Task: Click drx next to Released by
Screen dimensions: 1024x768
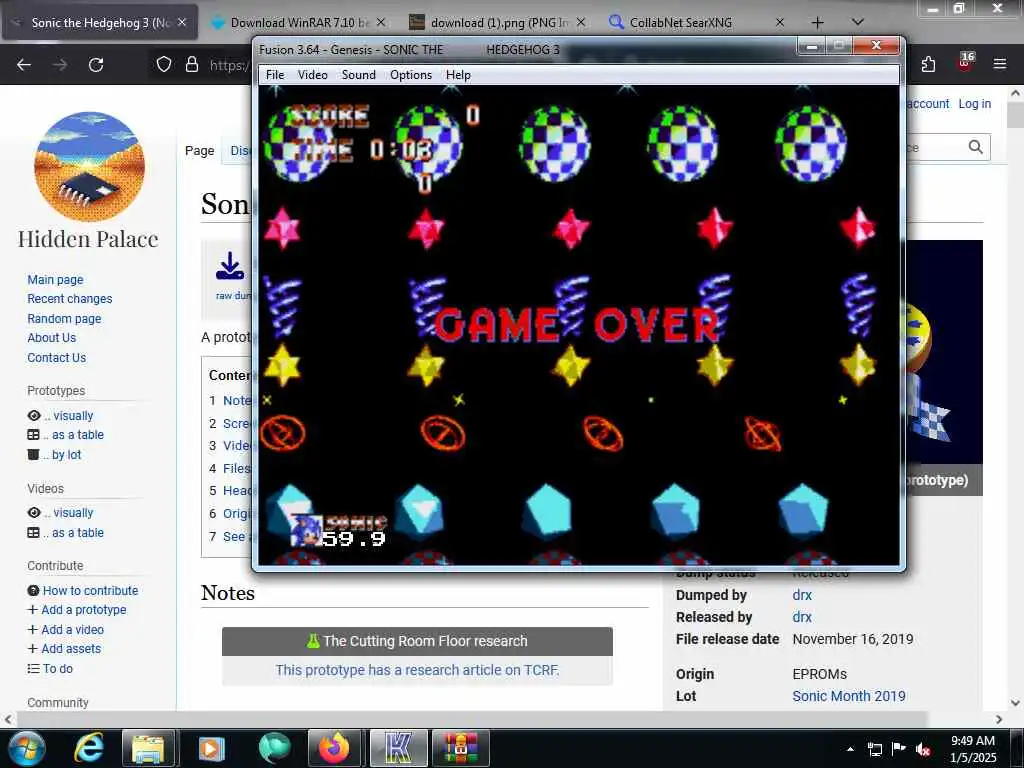Action: coord(802,617)
